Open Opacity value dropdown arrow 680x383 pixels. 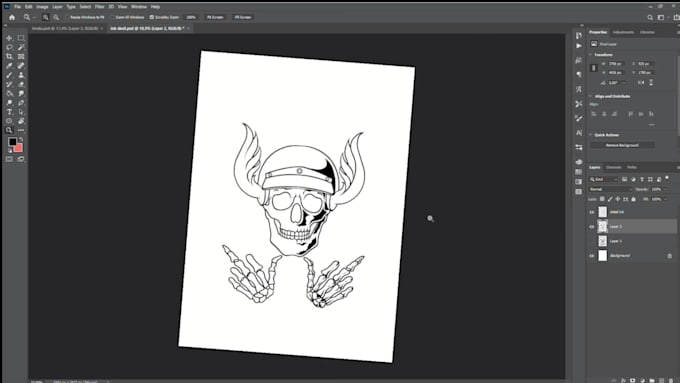[666, 189]
